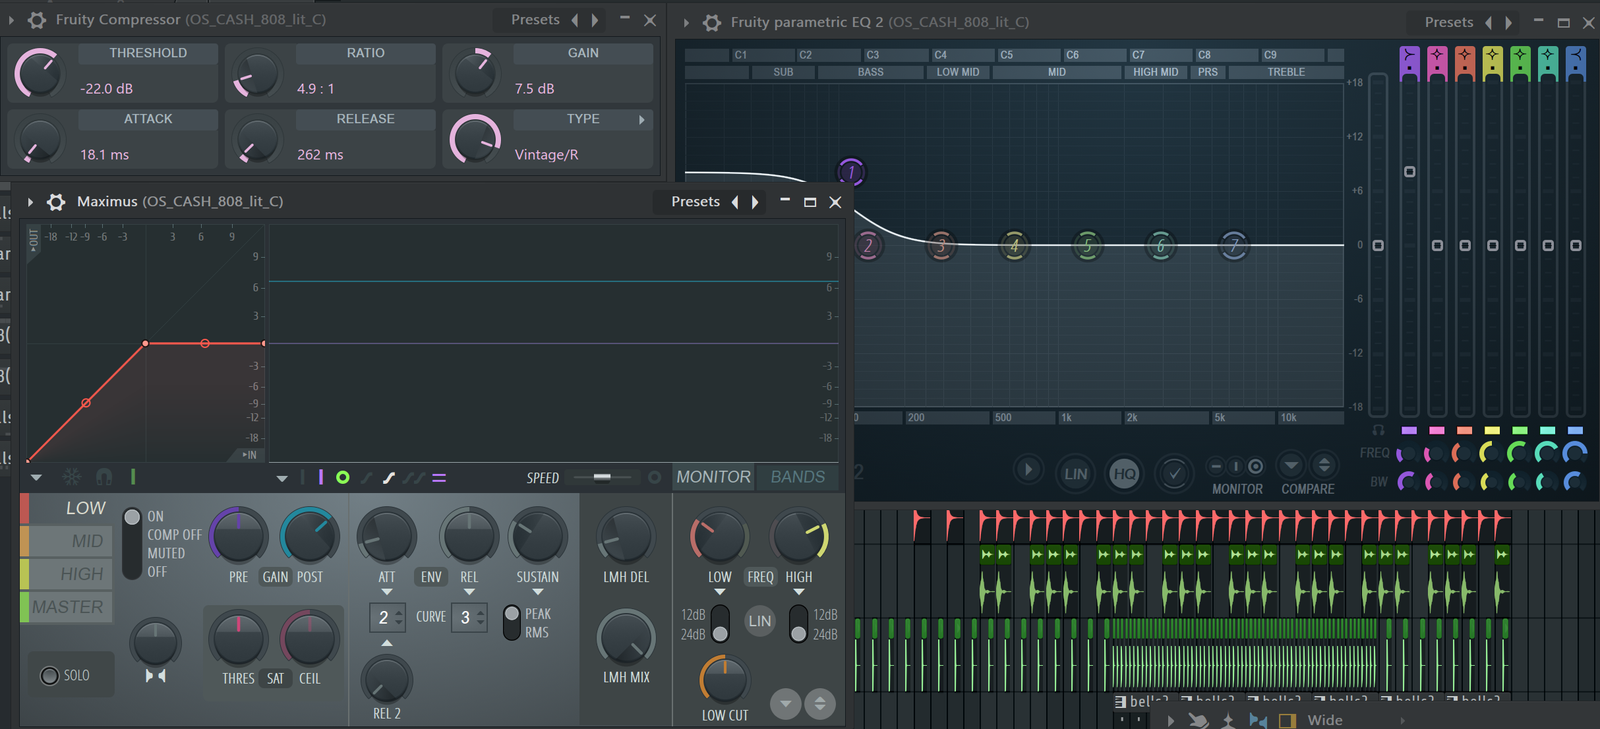
Task: Click the double-curve icon in Maximus toolbar
Action: point(413,478)
